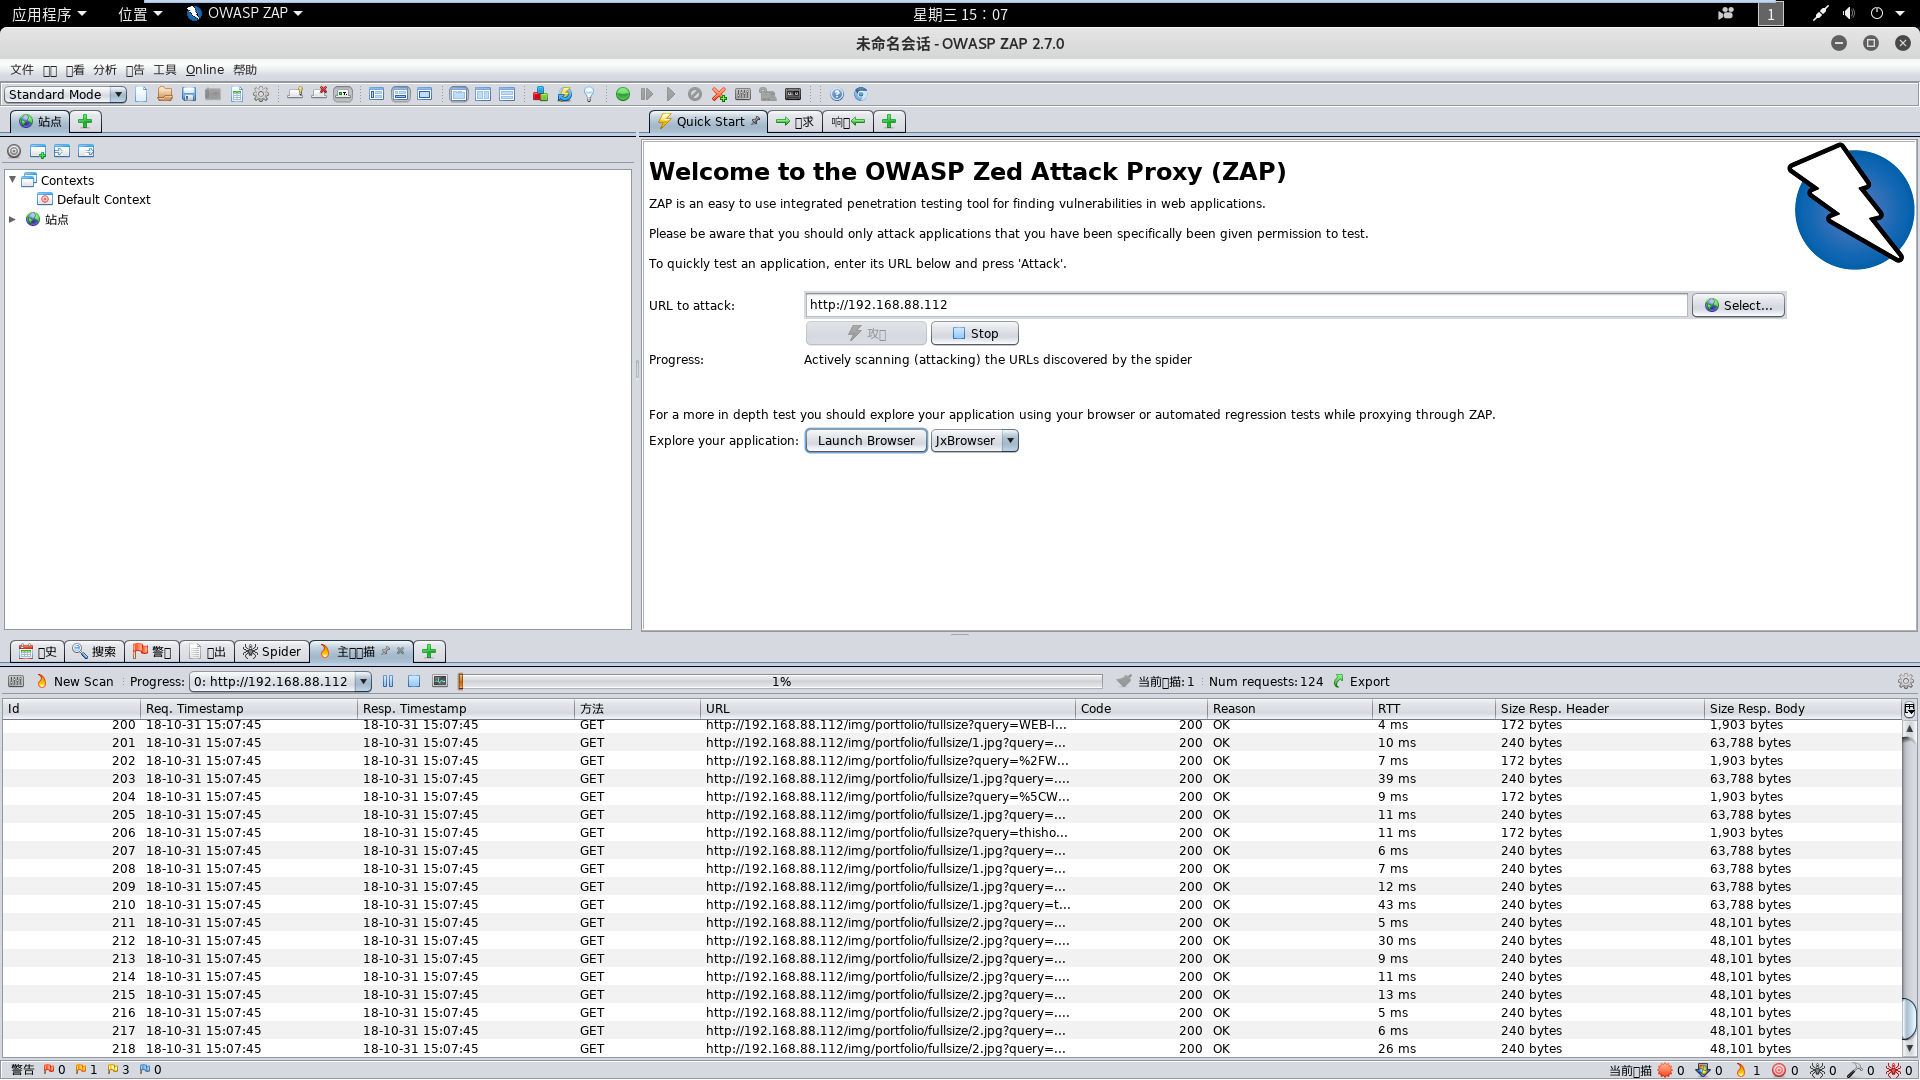The image size is (1920, 1080).
Task: Open the Options gear icon in toolbar
Action: pos(261,94)
